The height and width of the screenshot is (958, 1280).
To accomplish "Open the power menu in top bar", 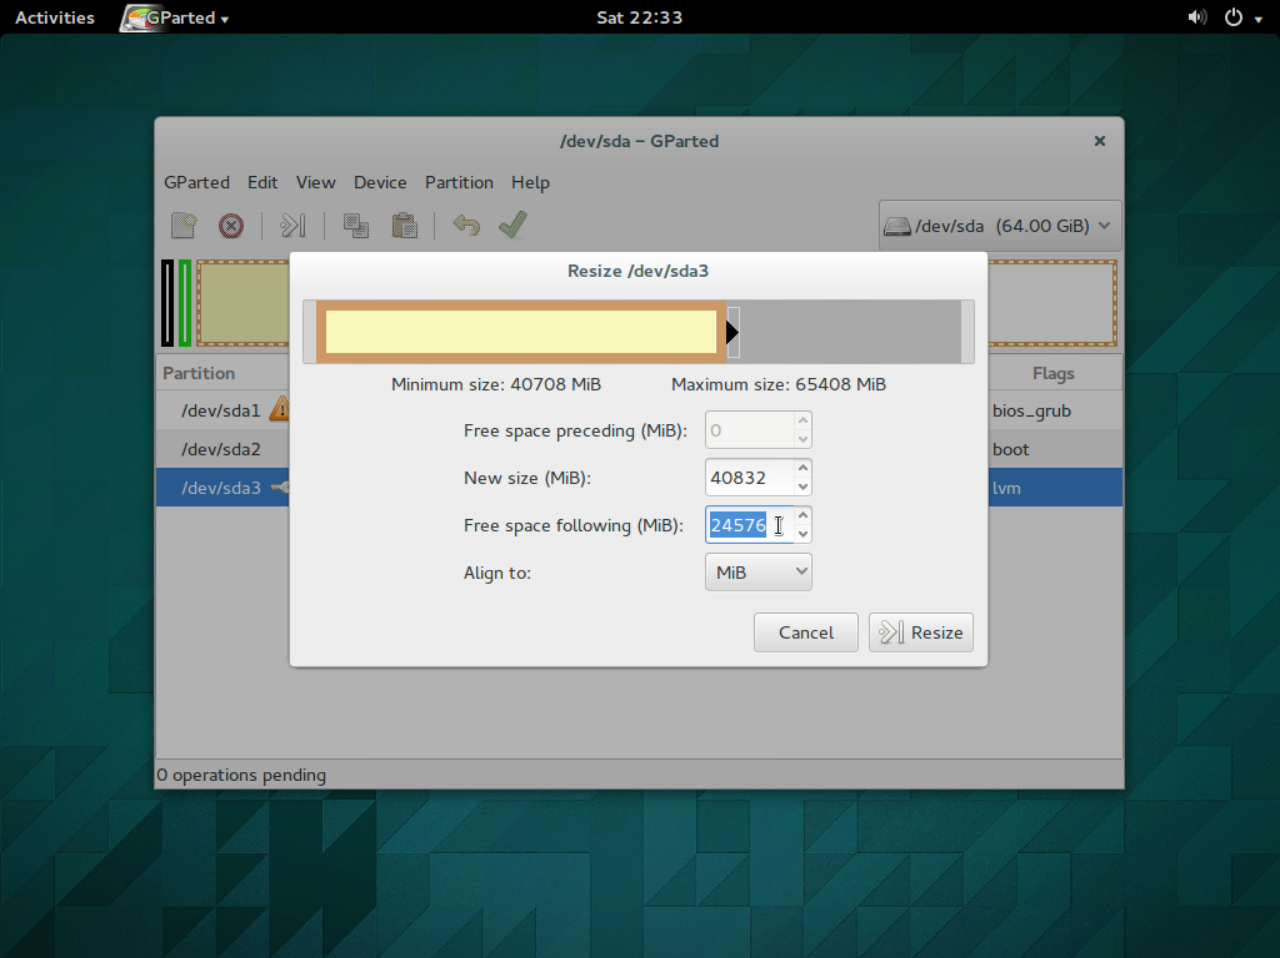I will click(1243, 17).
